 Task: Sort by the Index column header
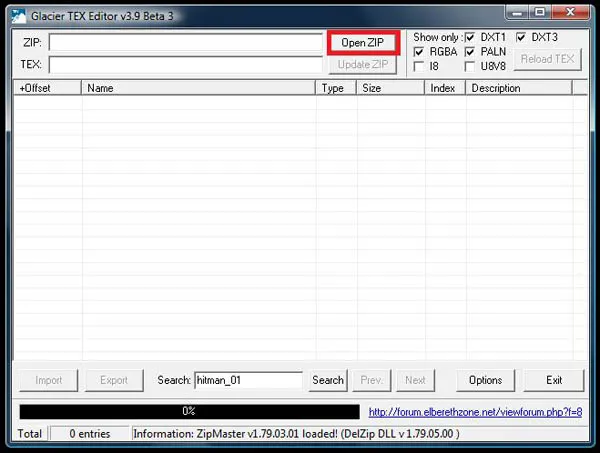click(x=445, y=88)
